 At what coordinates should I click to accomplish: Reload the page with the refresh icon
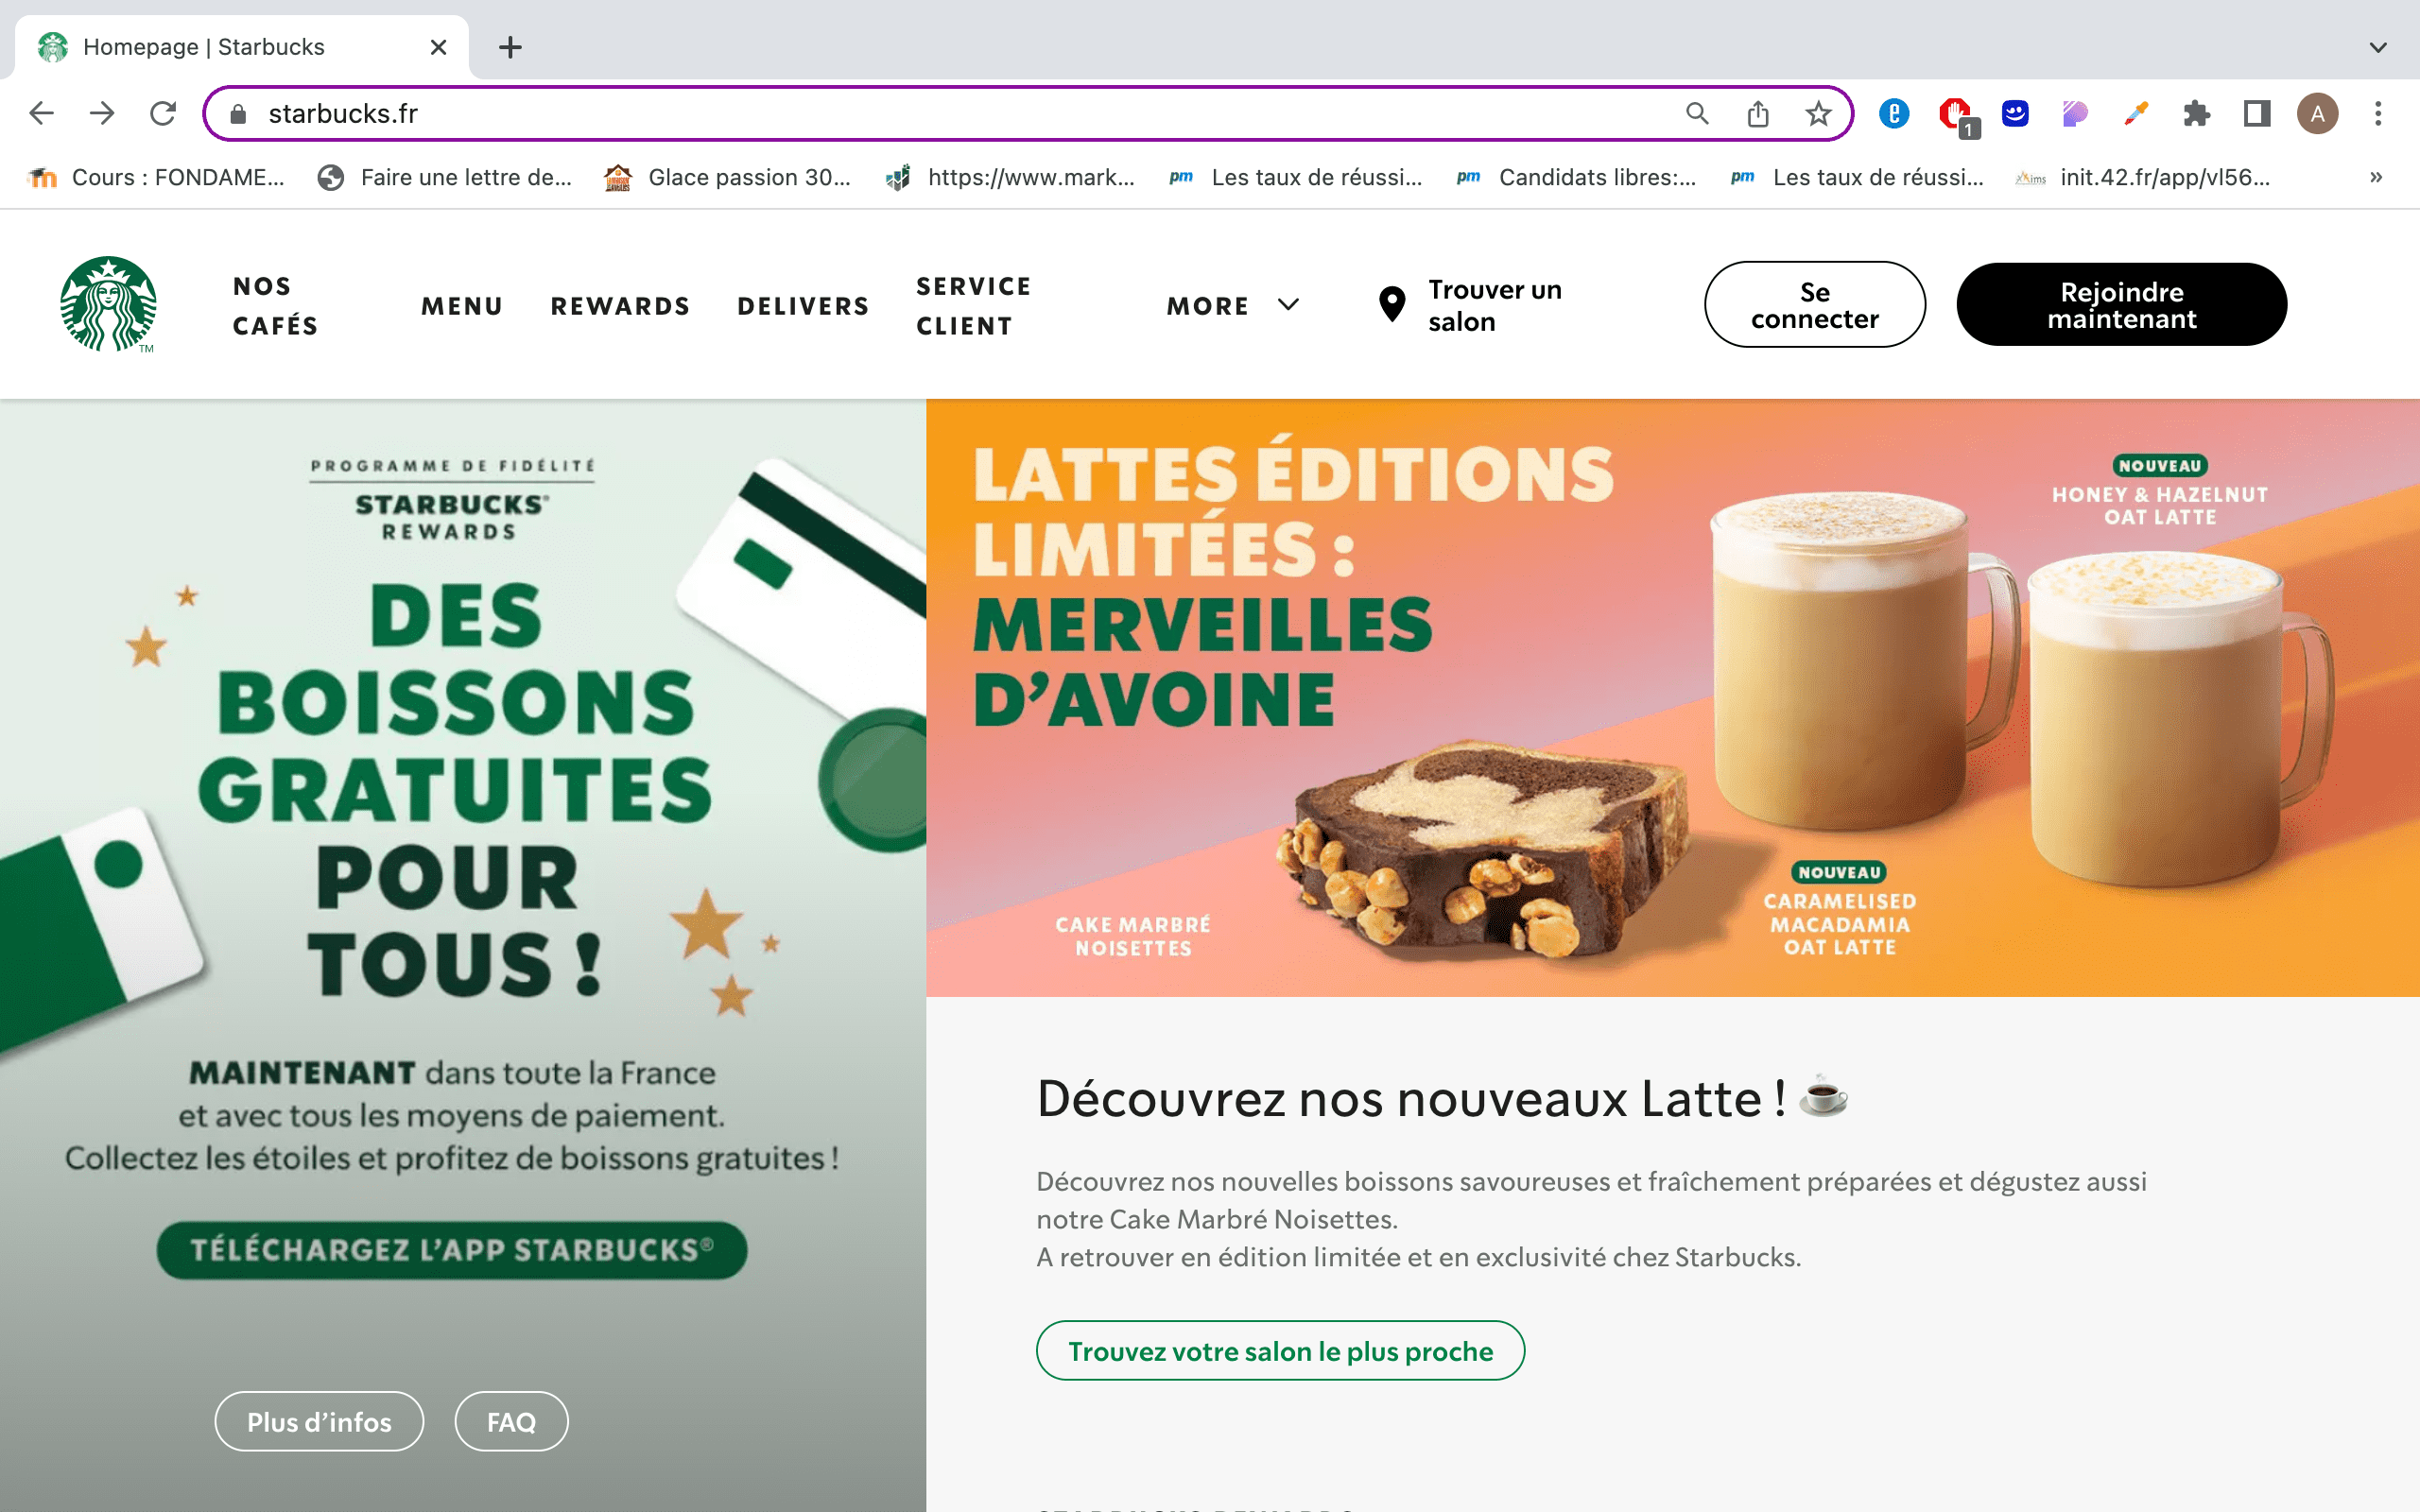[163, 113]
